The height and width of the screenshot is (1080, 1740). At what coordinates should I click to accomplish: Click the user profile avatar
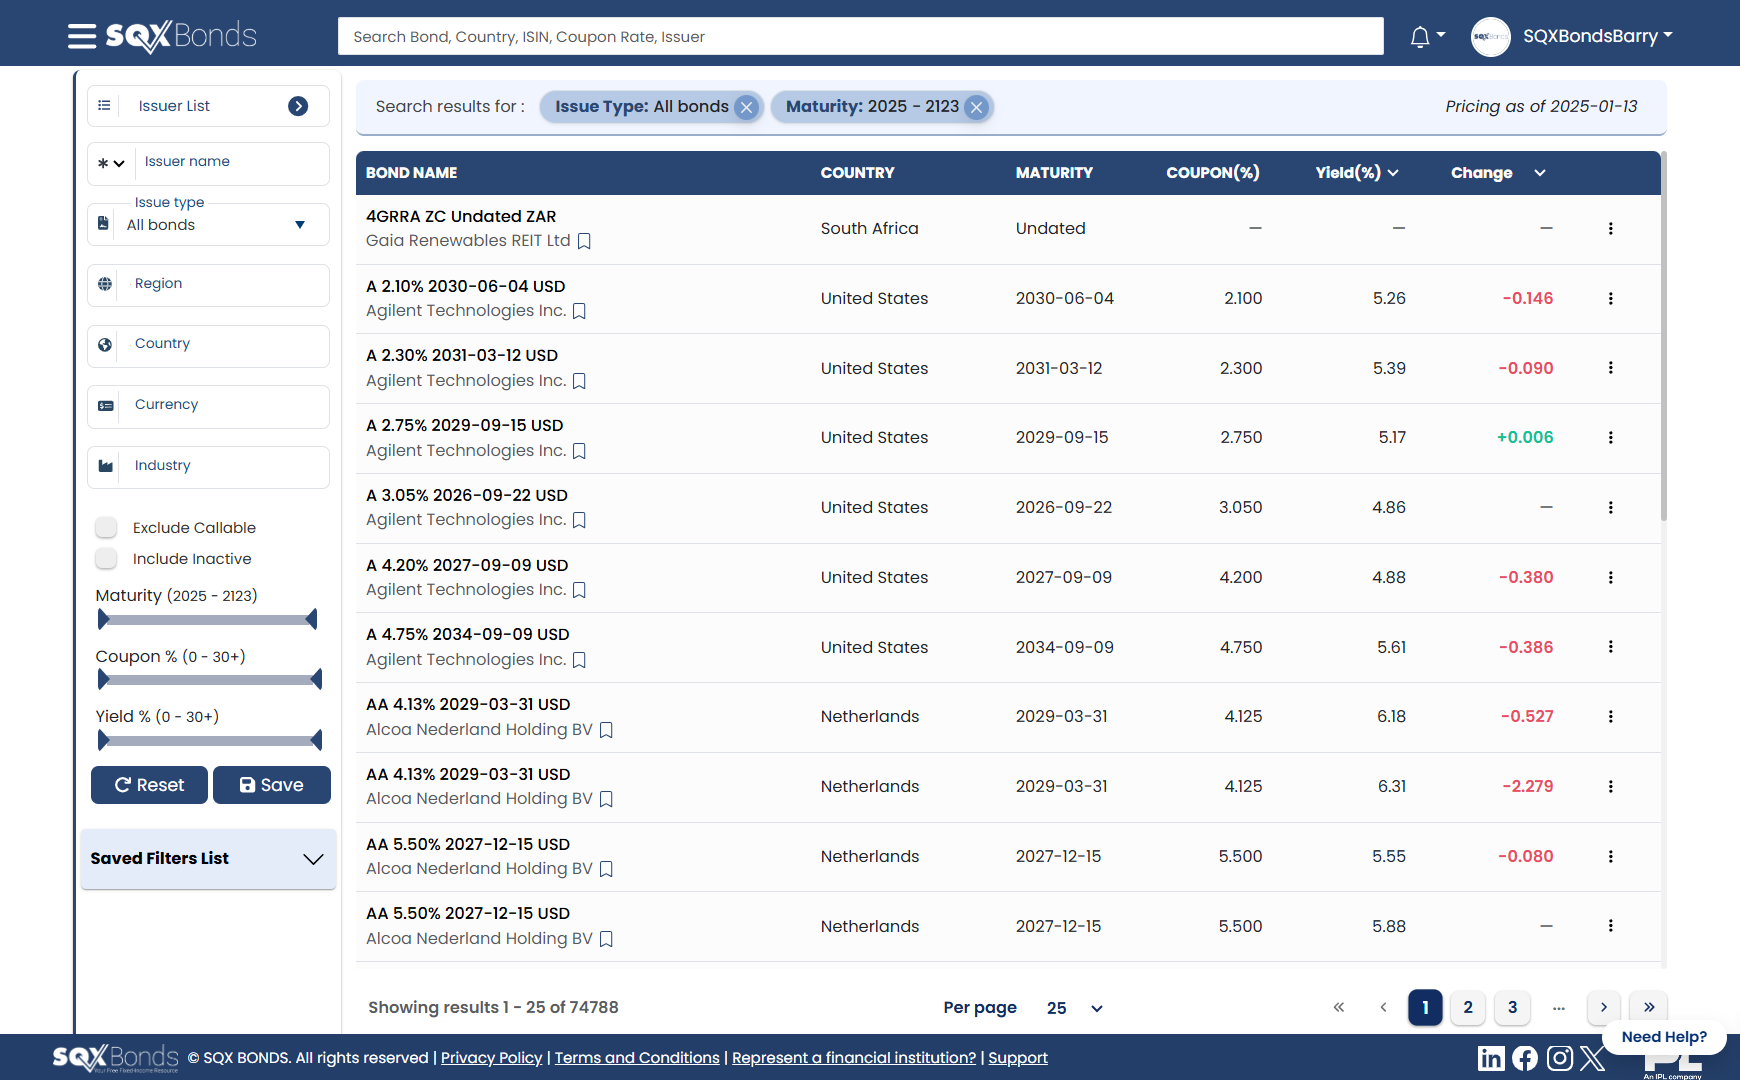click(x=1490, y=37)
